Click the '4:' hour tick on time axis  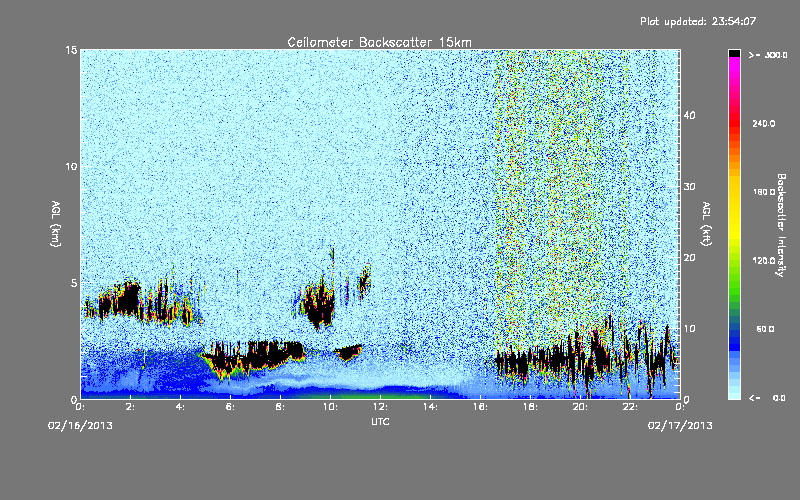[180, 407]
